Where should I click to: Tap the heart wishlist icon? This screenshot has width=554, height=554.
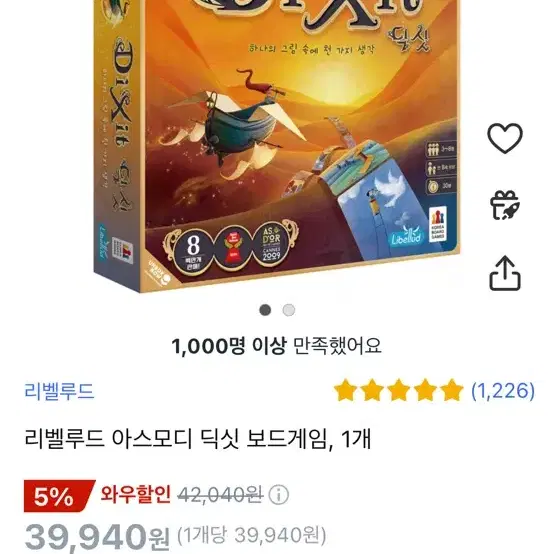point(505,138)
